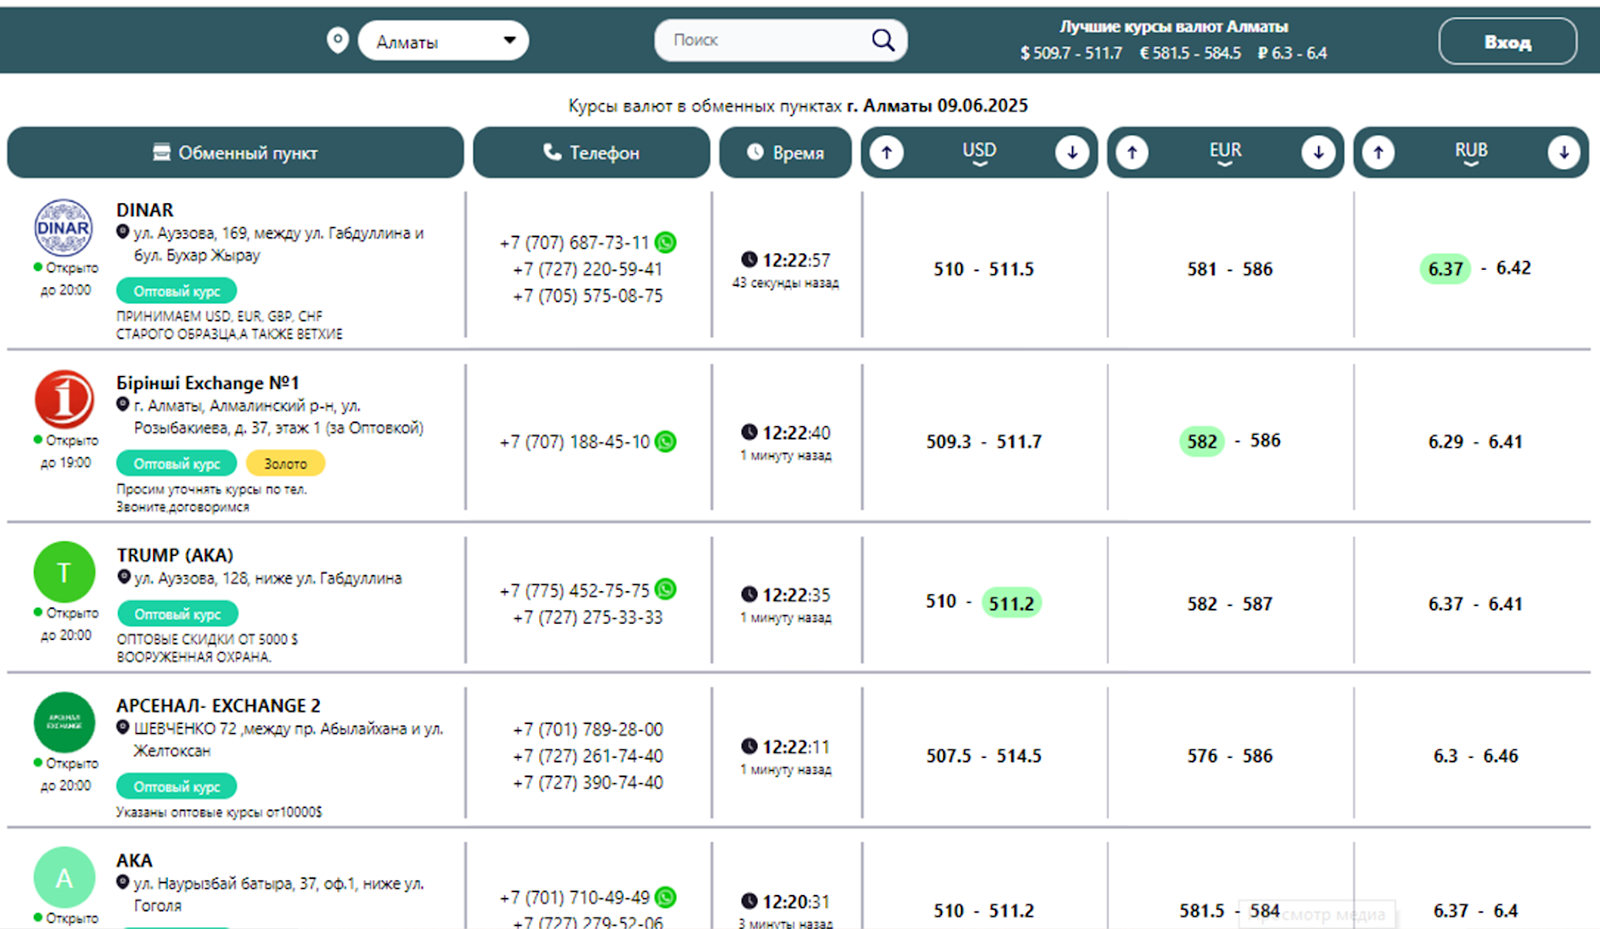Click highlighted 6.37 RUB rate for DINAR
This screenshot has height=929, width=1600.
point(1445,269)
